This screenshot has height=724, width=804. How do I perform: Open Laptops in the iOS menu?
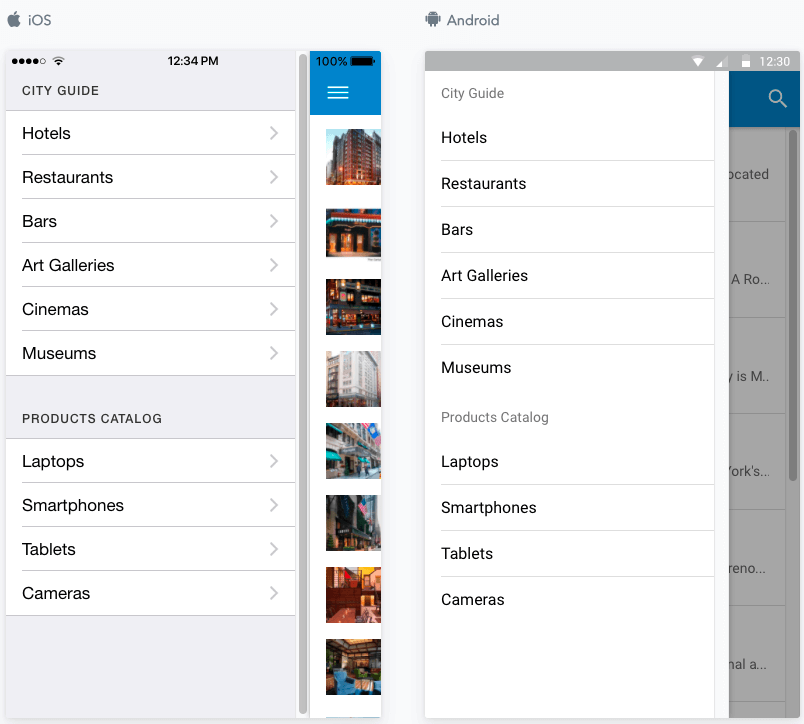click(x=150, y=461)
